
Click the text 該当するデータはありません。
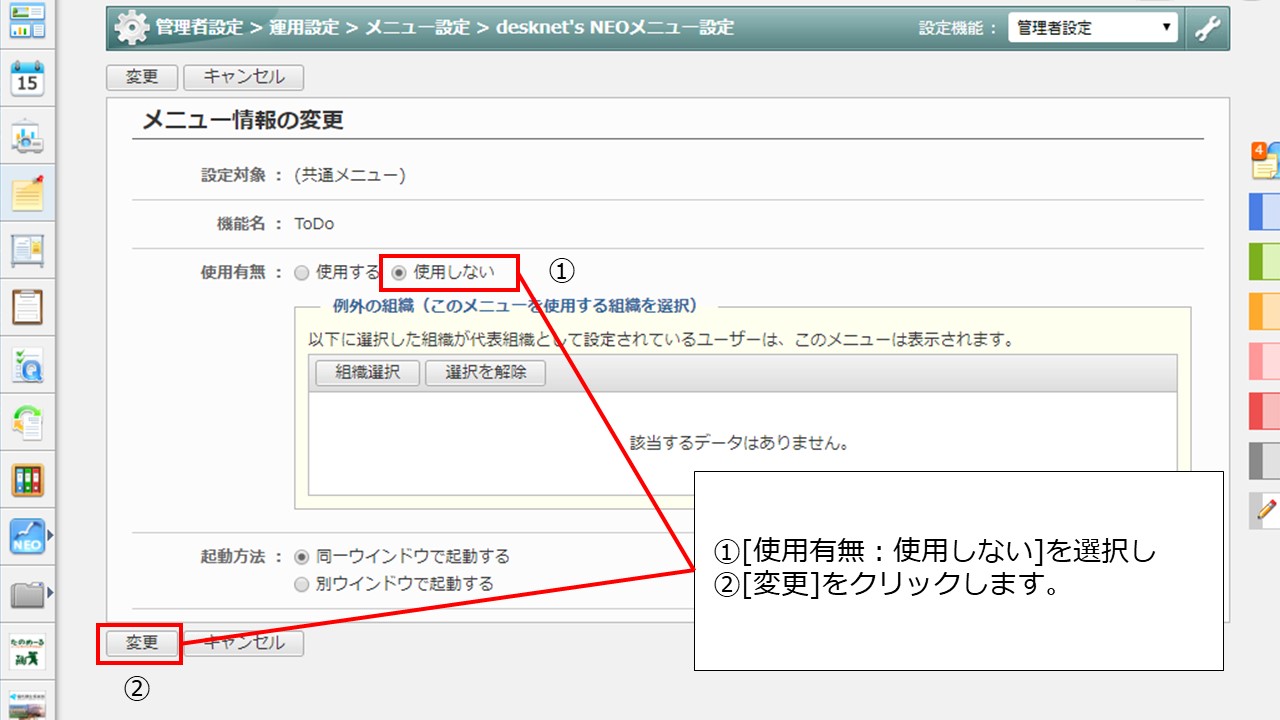[740, 443]
